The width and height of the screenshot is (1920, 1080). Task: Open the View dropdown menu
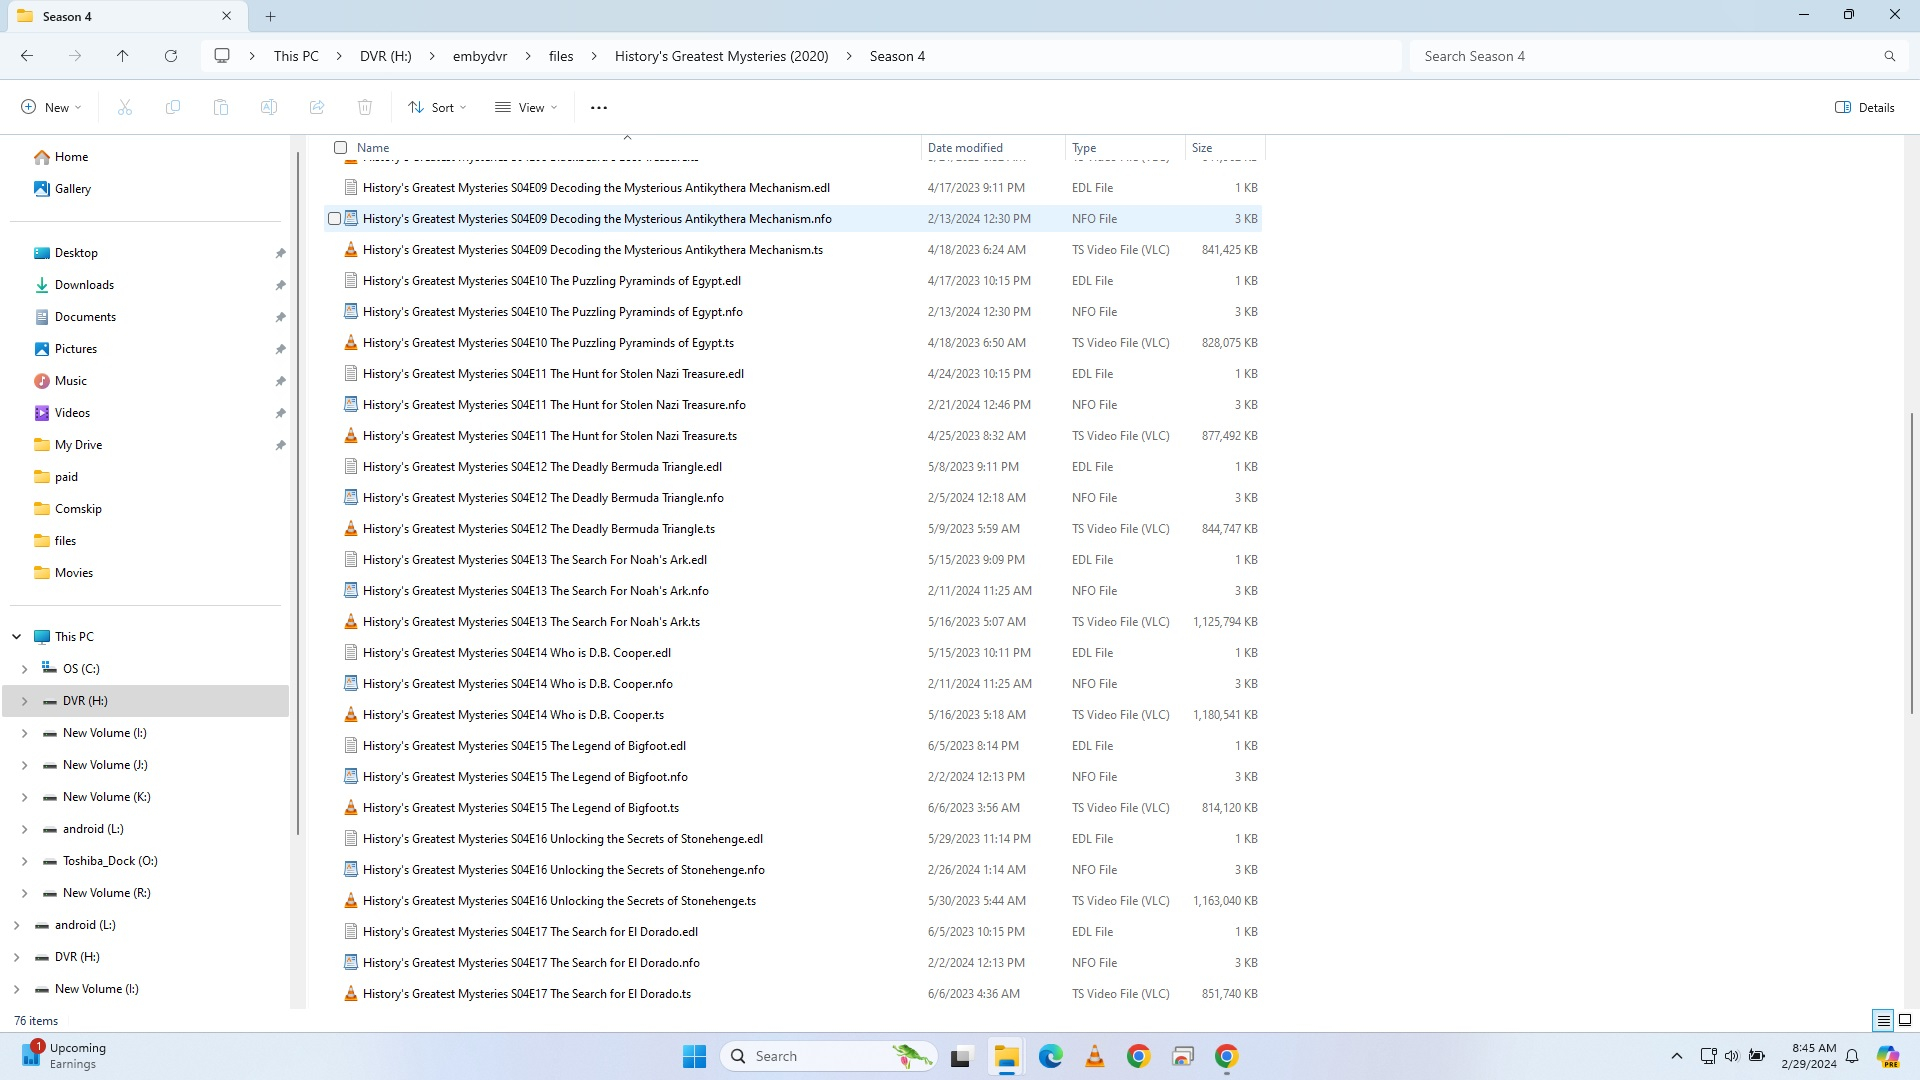point(526,107)
